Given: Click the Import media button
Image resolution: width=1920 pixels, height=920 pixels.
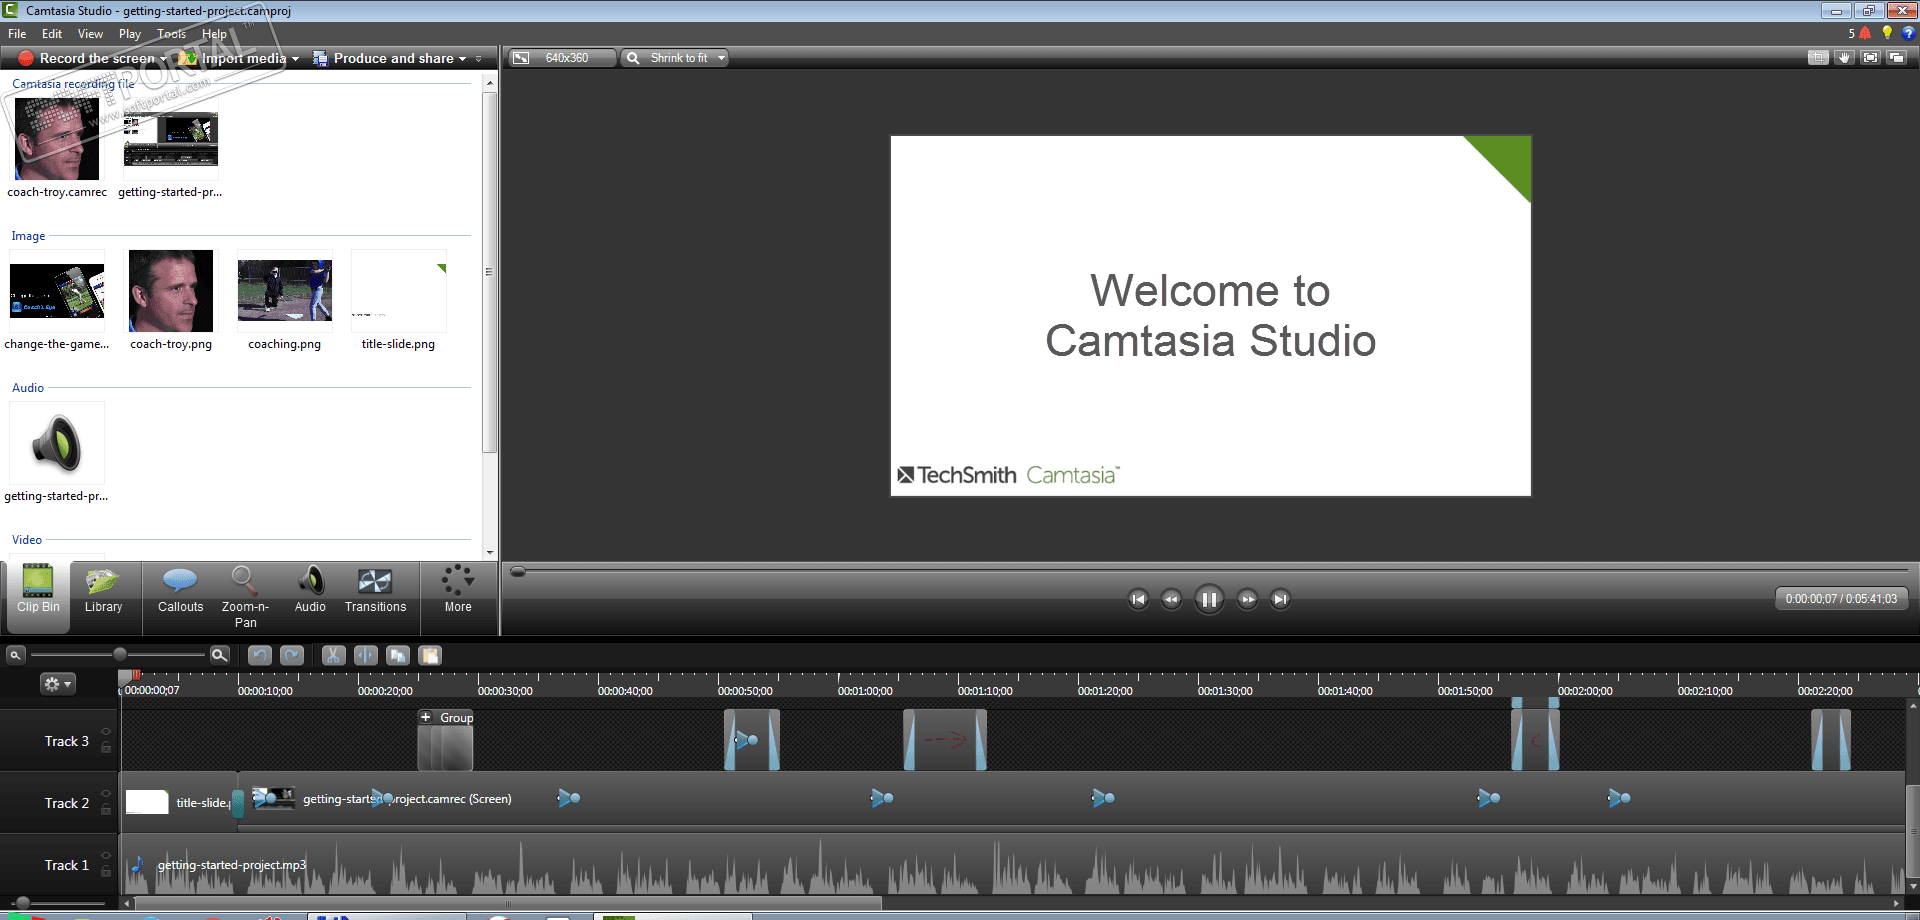Looking at the screenshot, I should (233, 58).
